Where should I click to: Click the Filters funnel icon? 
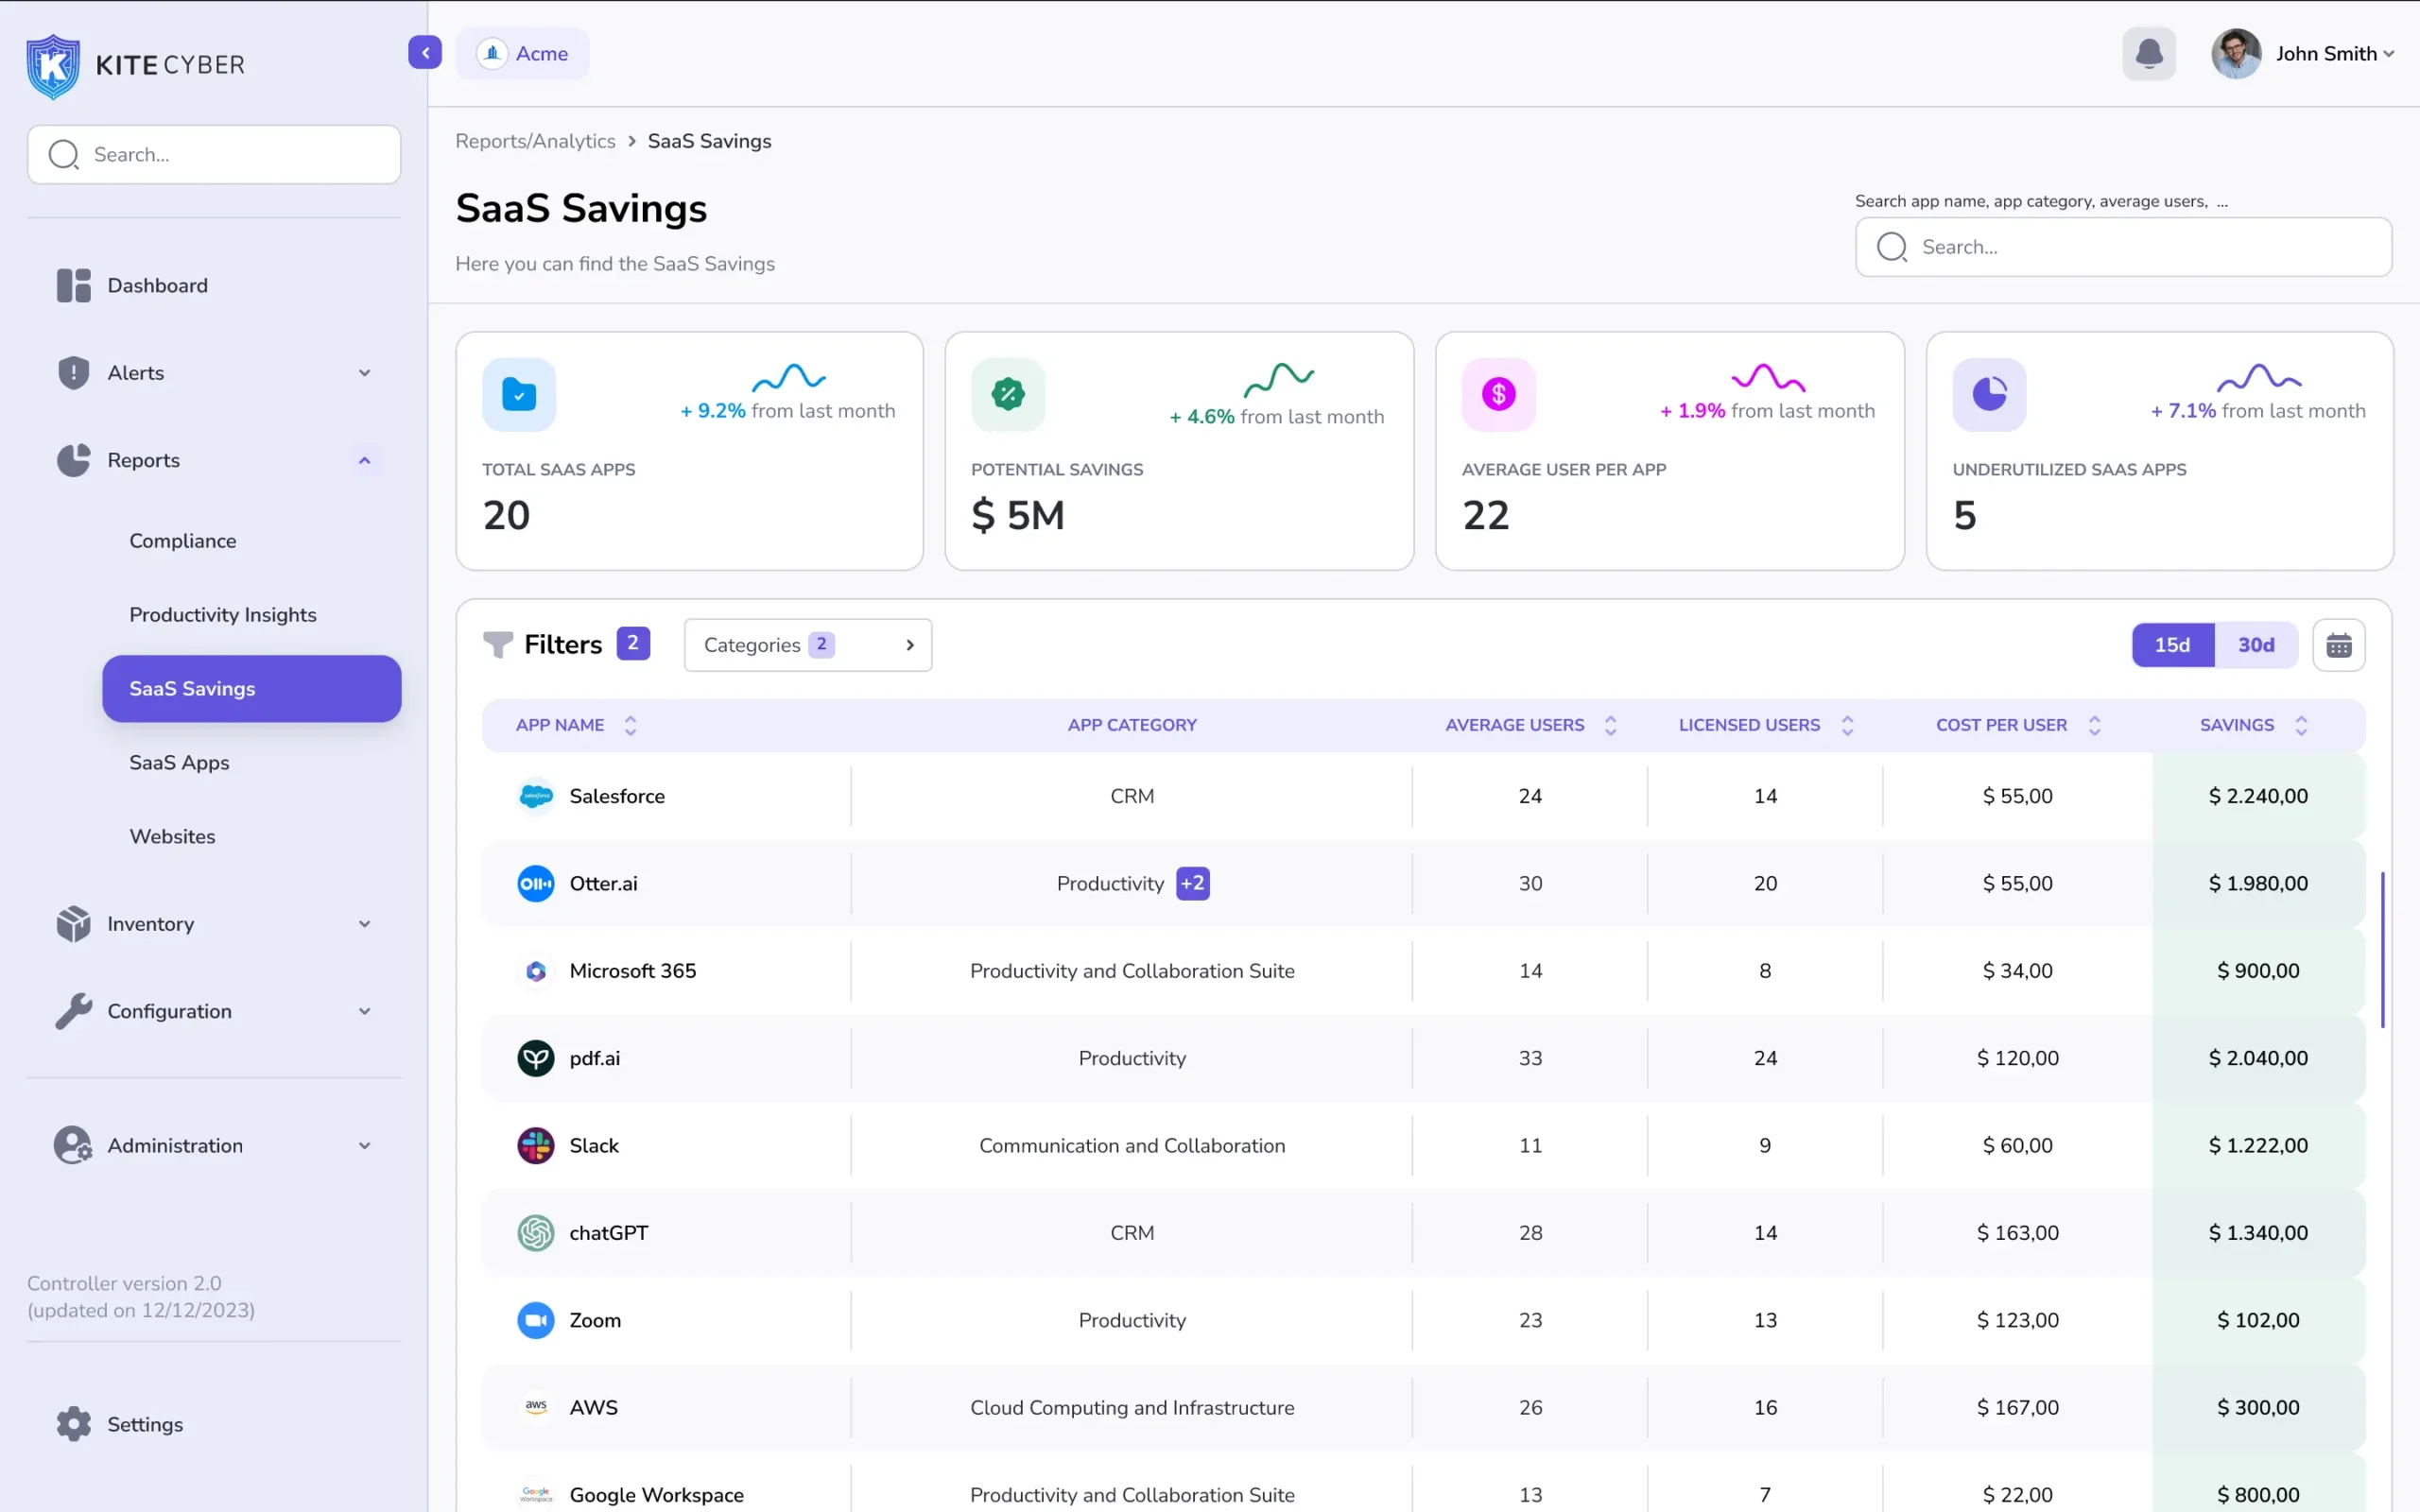pos(498,645)
